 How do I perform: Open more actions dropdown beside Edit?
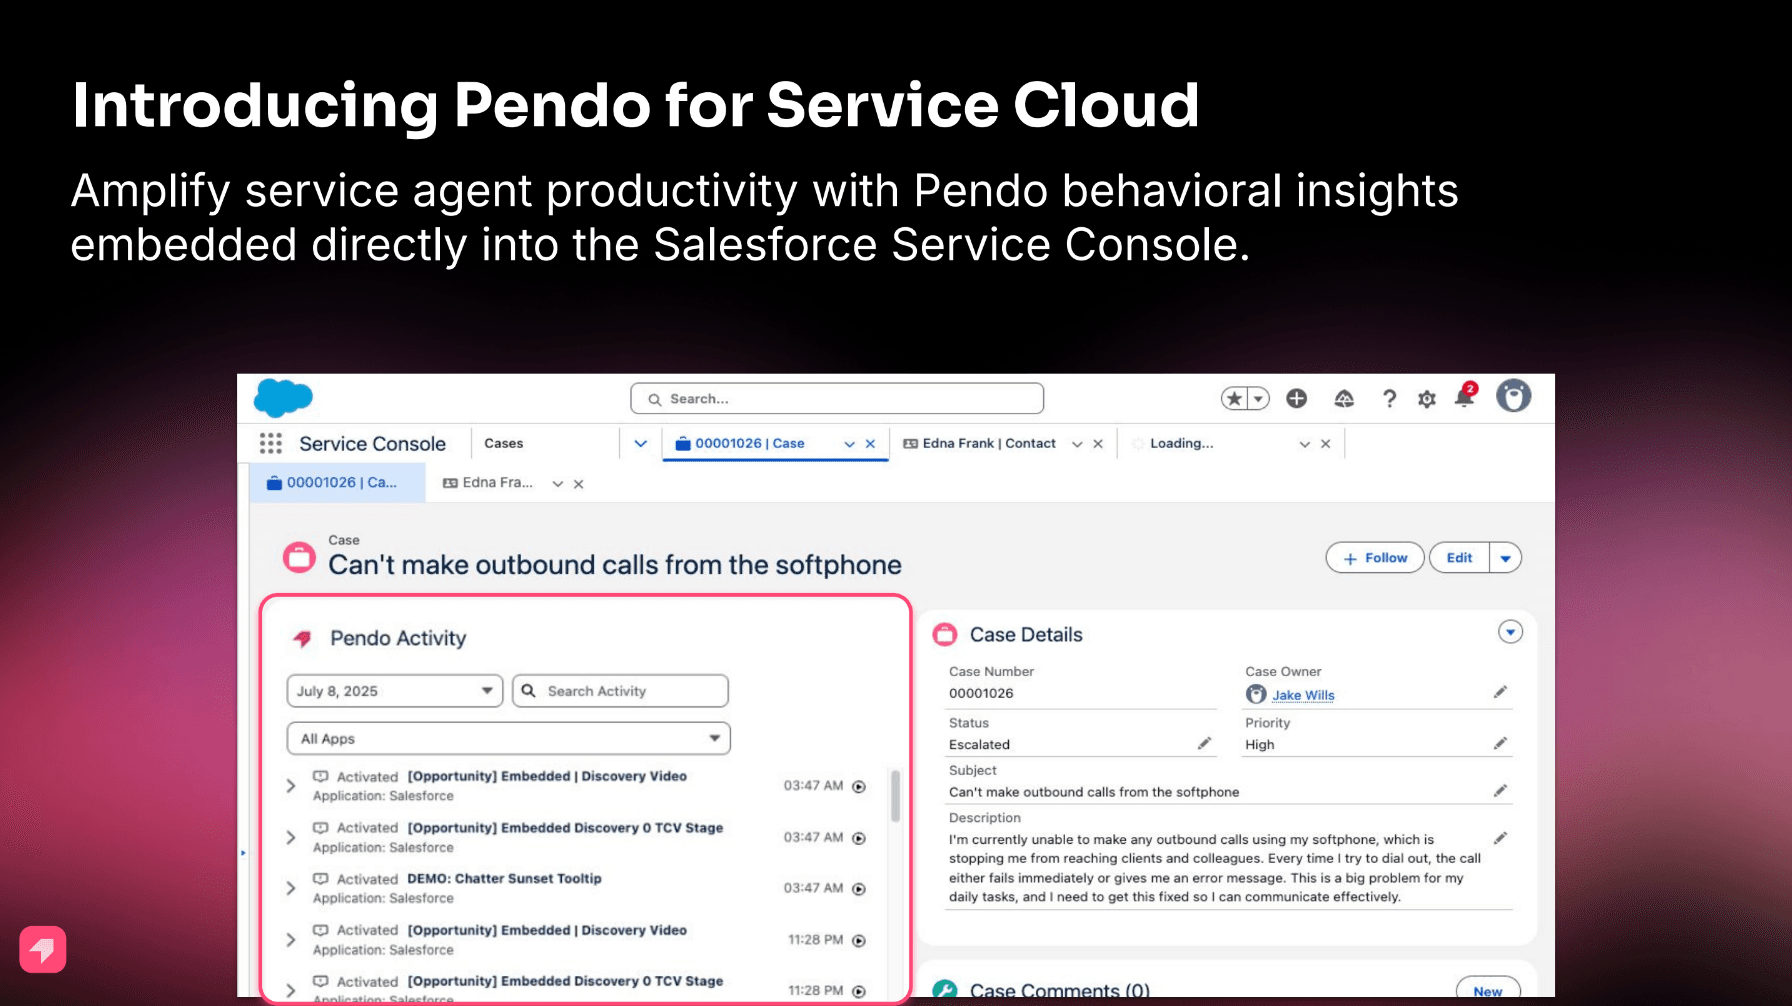1505,558
